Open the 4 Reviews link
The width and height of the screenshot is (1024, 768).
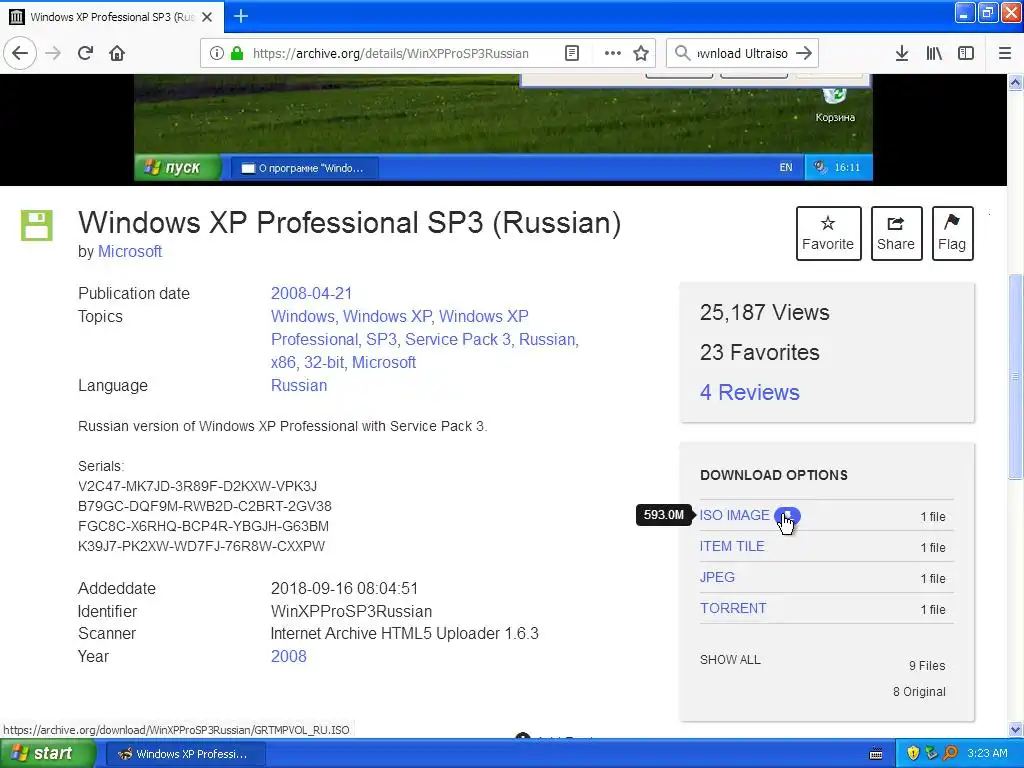[x=750, y=392]
